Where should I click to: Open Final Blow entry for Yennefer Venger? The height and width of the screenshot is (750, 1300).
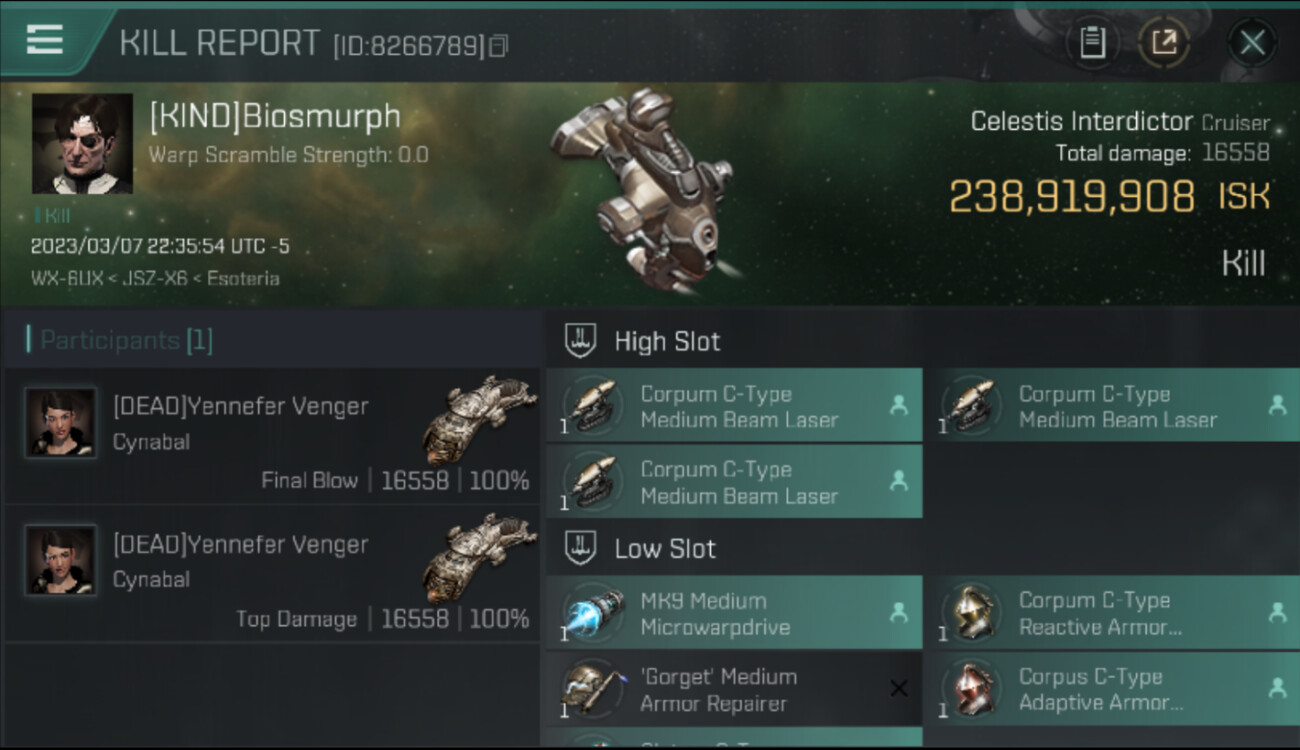(x=272, y=436)
